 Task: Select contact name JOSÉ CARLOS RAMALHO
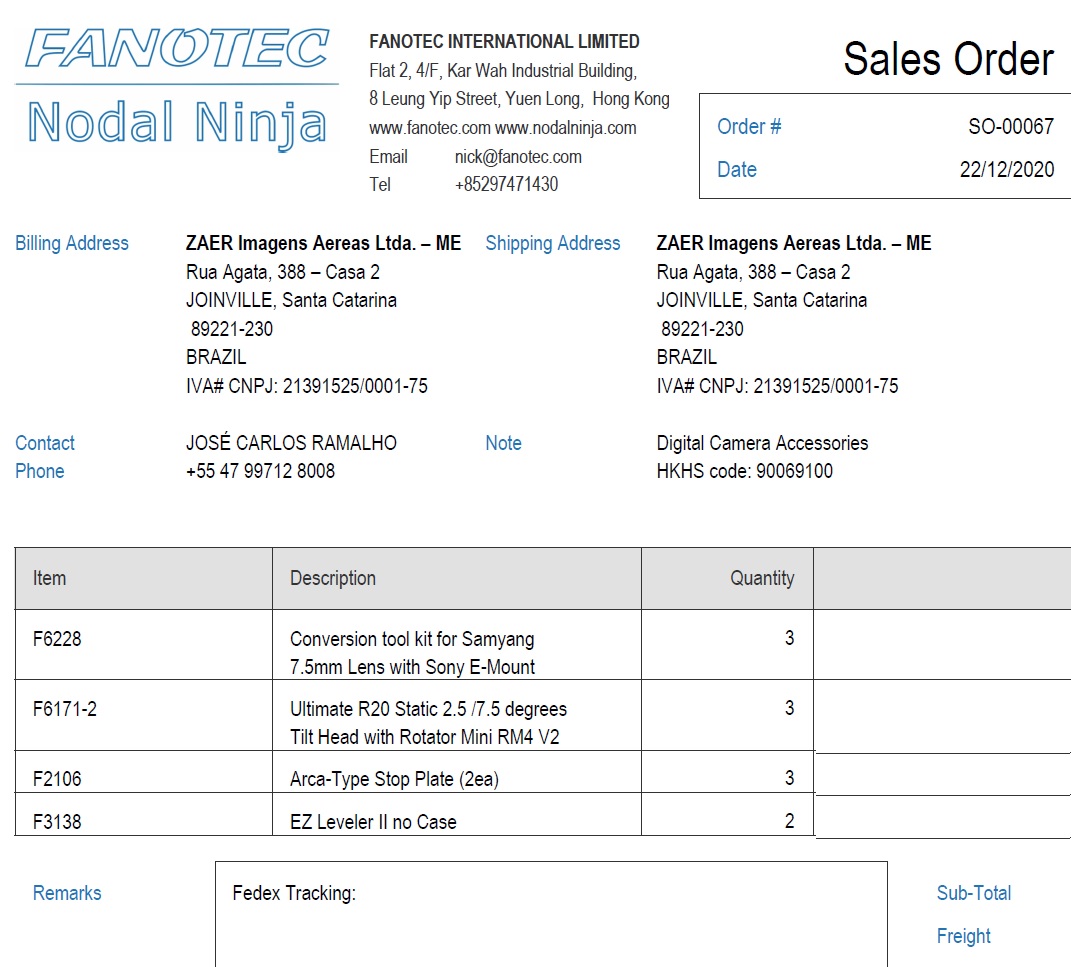point(291,443)
